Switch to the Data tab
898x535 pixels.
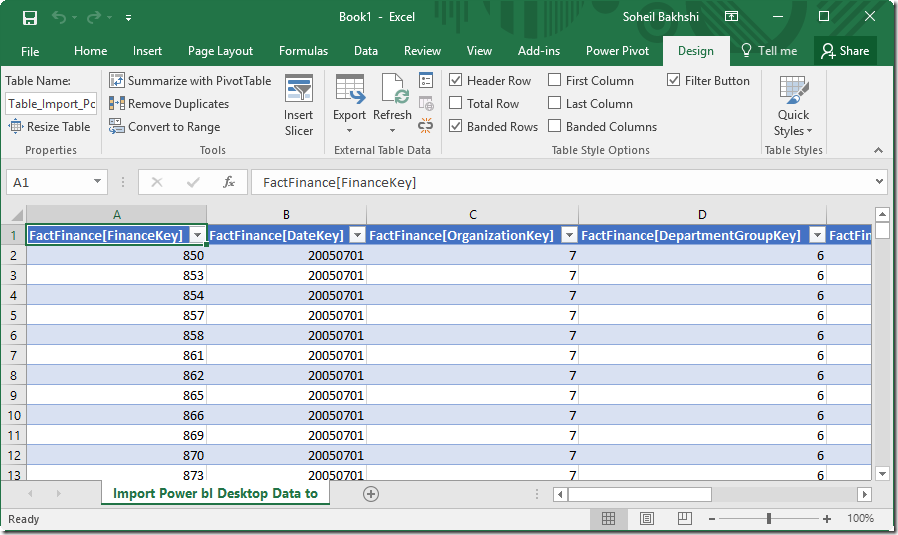(366, 51)
